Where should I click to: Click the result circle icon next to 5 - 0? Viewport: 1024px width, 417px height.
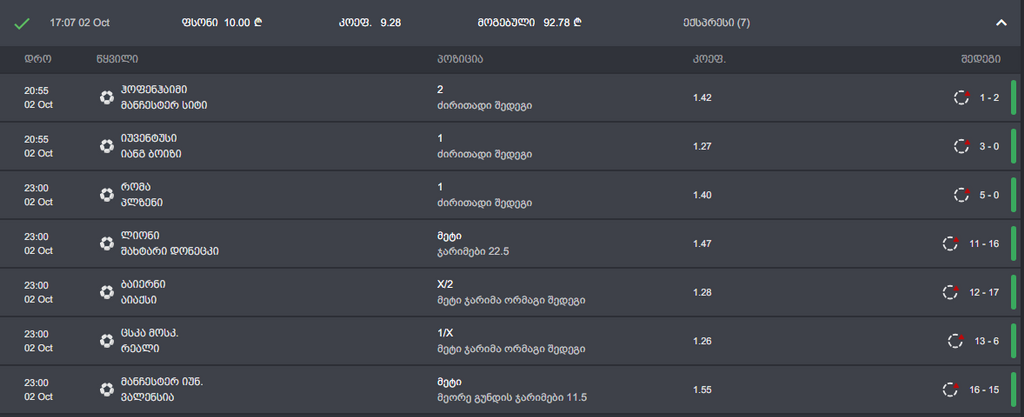click(x=961, y=194)
